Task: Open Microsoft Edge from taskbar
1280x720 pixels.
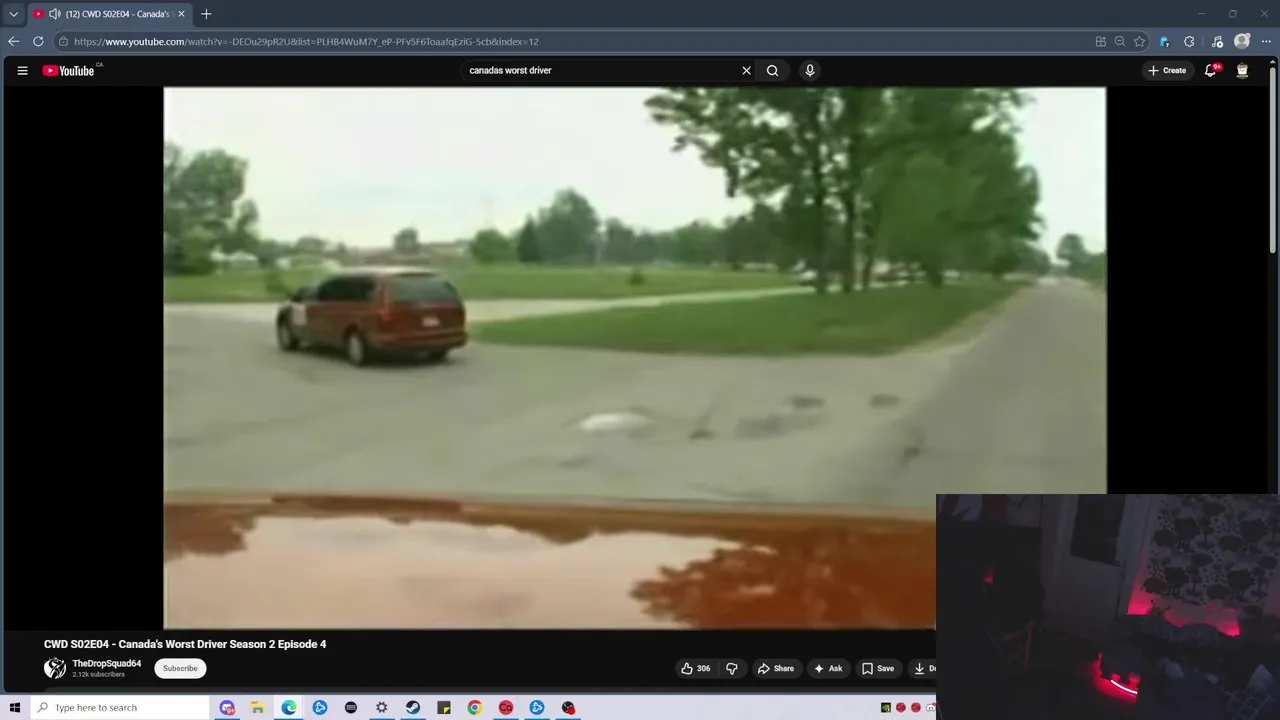Action: tap(289, 707)
